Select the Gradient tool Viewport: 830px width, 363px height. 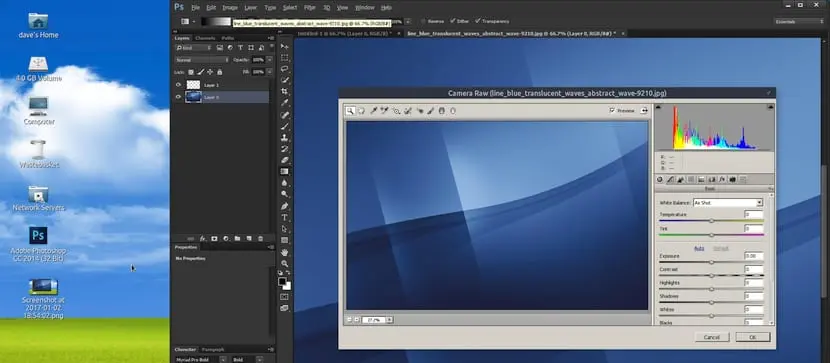click(x=285, y=171)
